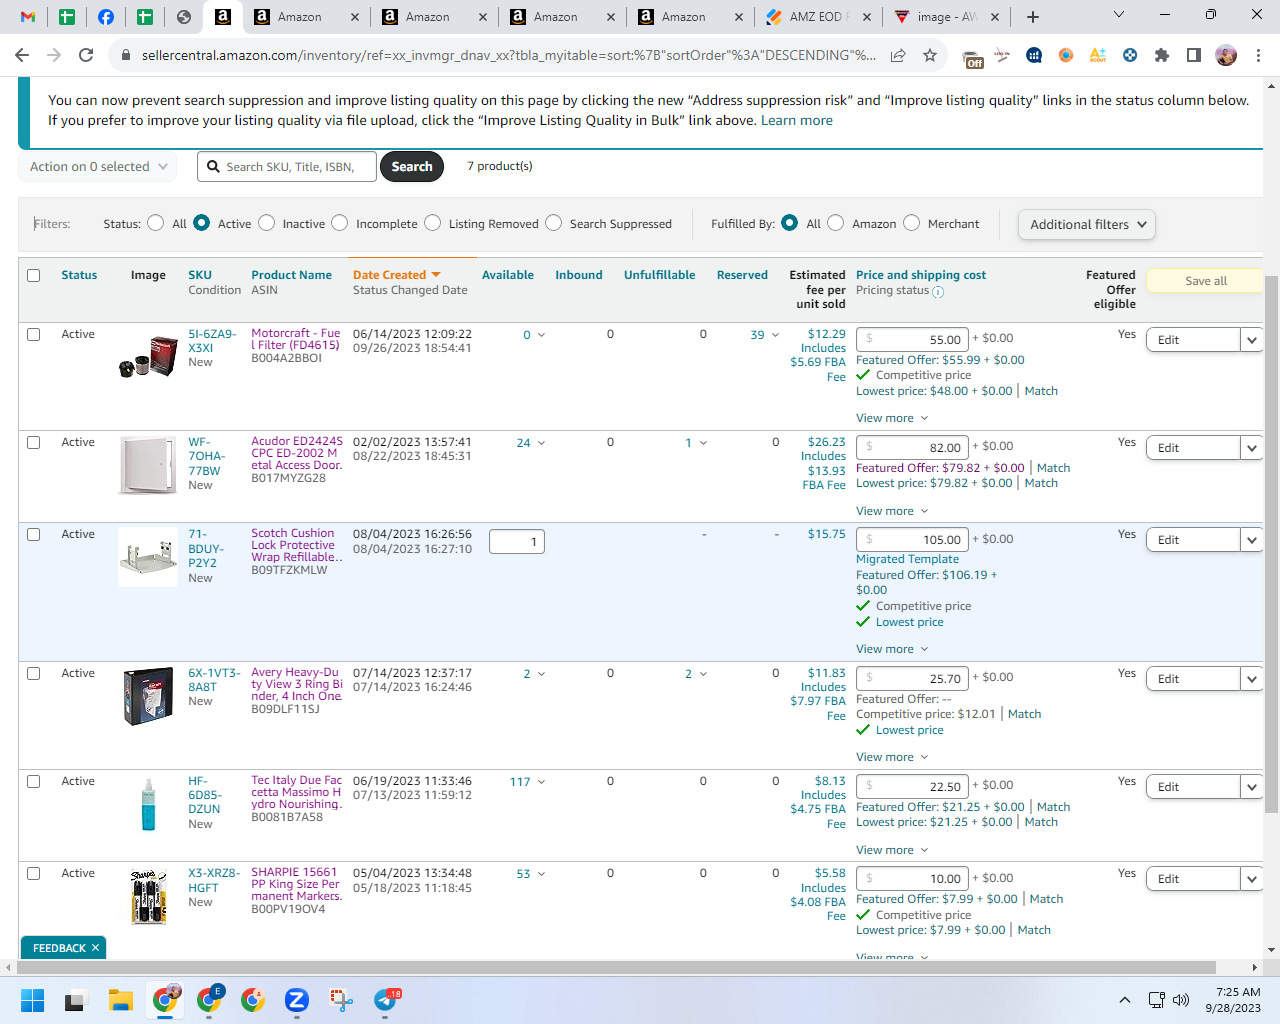Share this page via the address bar
The height and width of the screenshot is (1024, 1280).
coord(898,55)
